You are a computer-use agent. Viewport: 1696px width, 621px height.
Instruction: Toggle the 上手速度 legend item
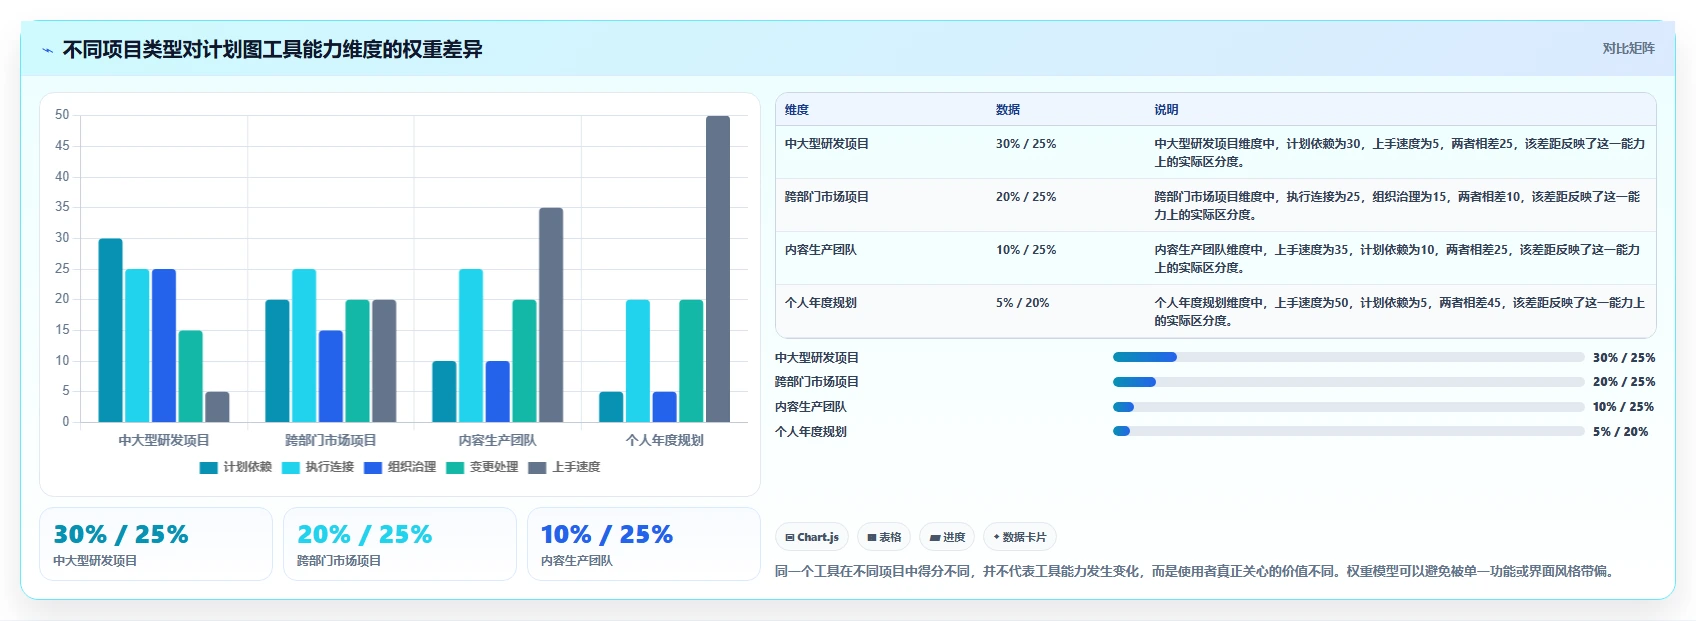click(x=564, y=467)
